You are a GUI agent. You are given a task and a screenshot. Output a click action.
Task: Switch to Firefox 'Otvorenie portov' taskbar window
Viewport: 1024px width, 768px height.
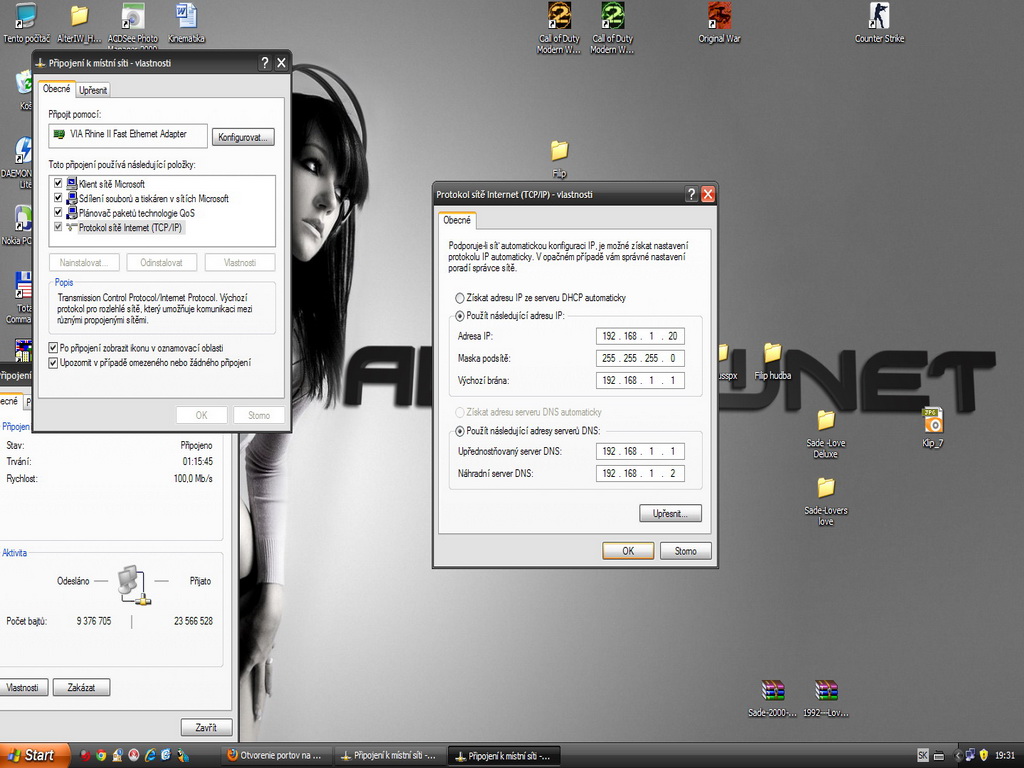[x=274, y=755]
